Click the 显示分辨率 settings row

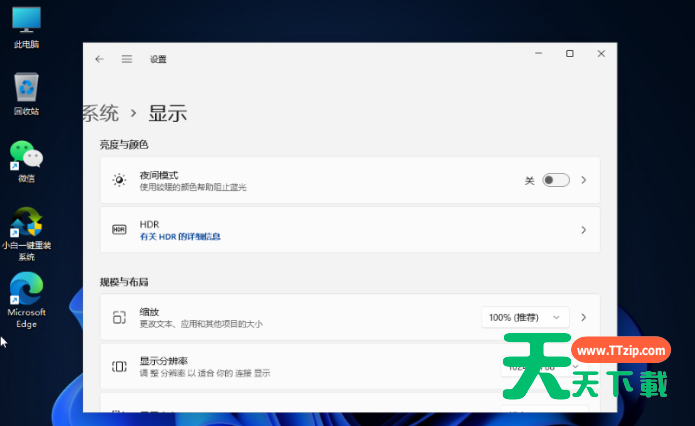tap(300, 366)
